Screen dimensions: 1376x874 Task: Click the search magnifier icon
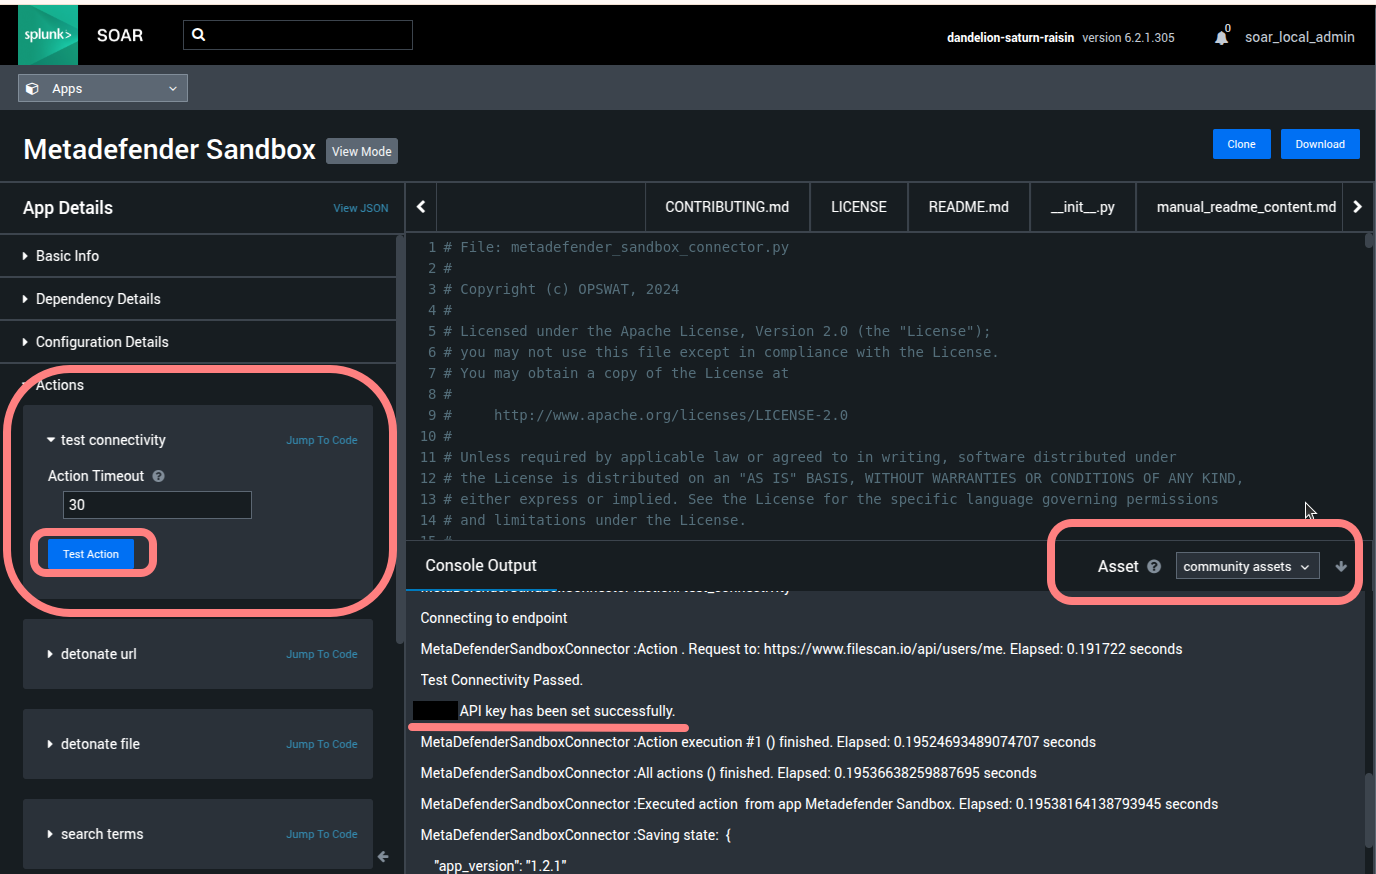tap(199, 35)
